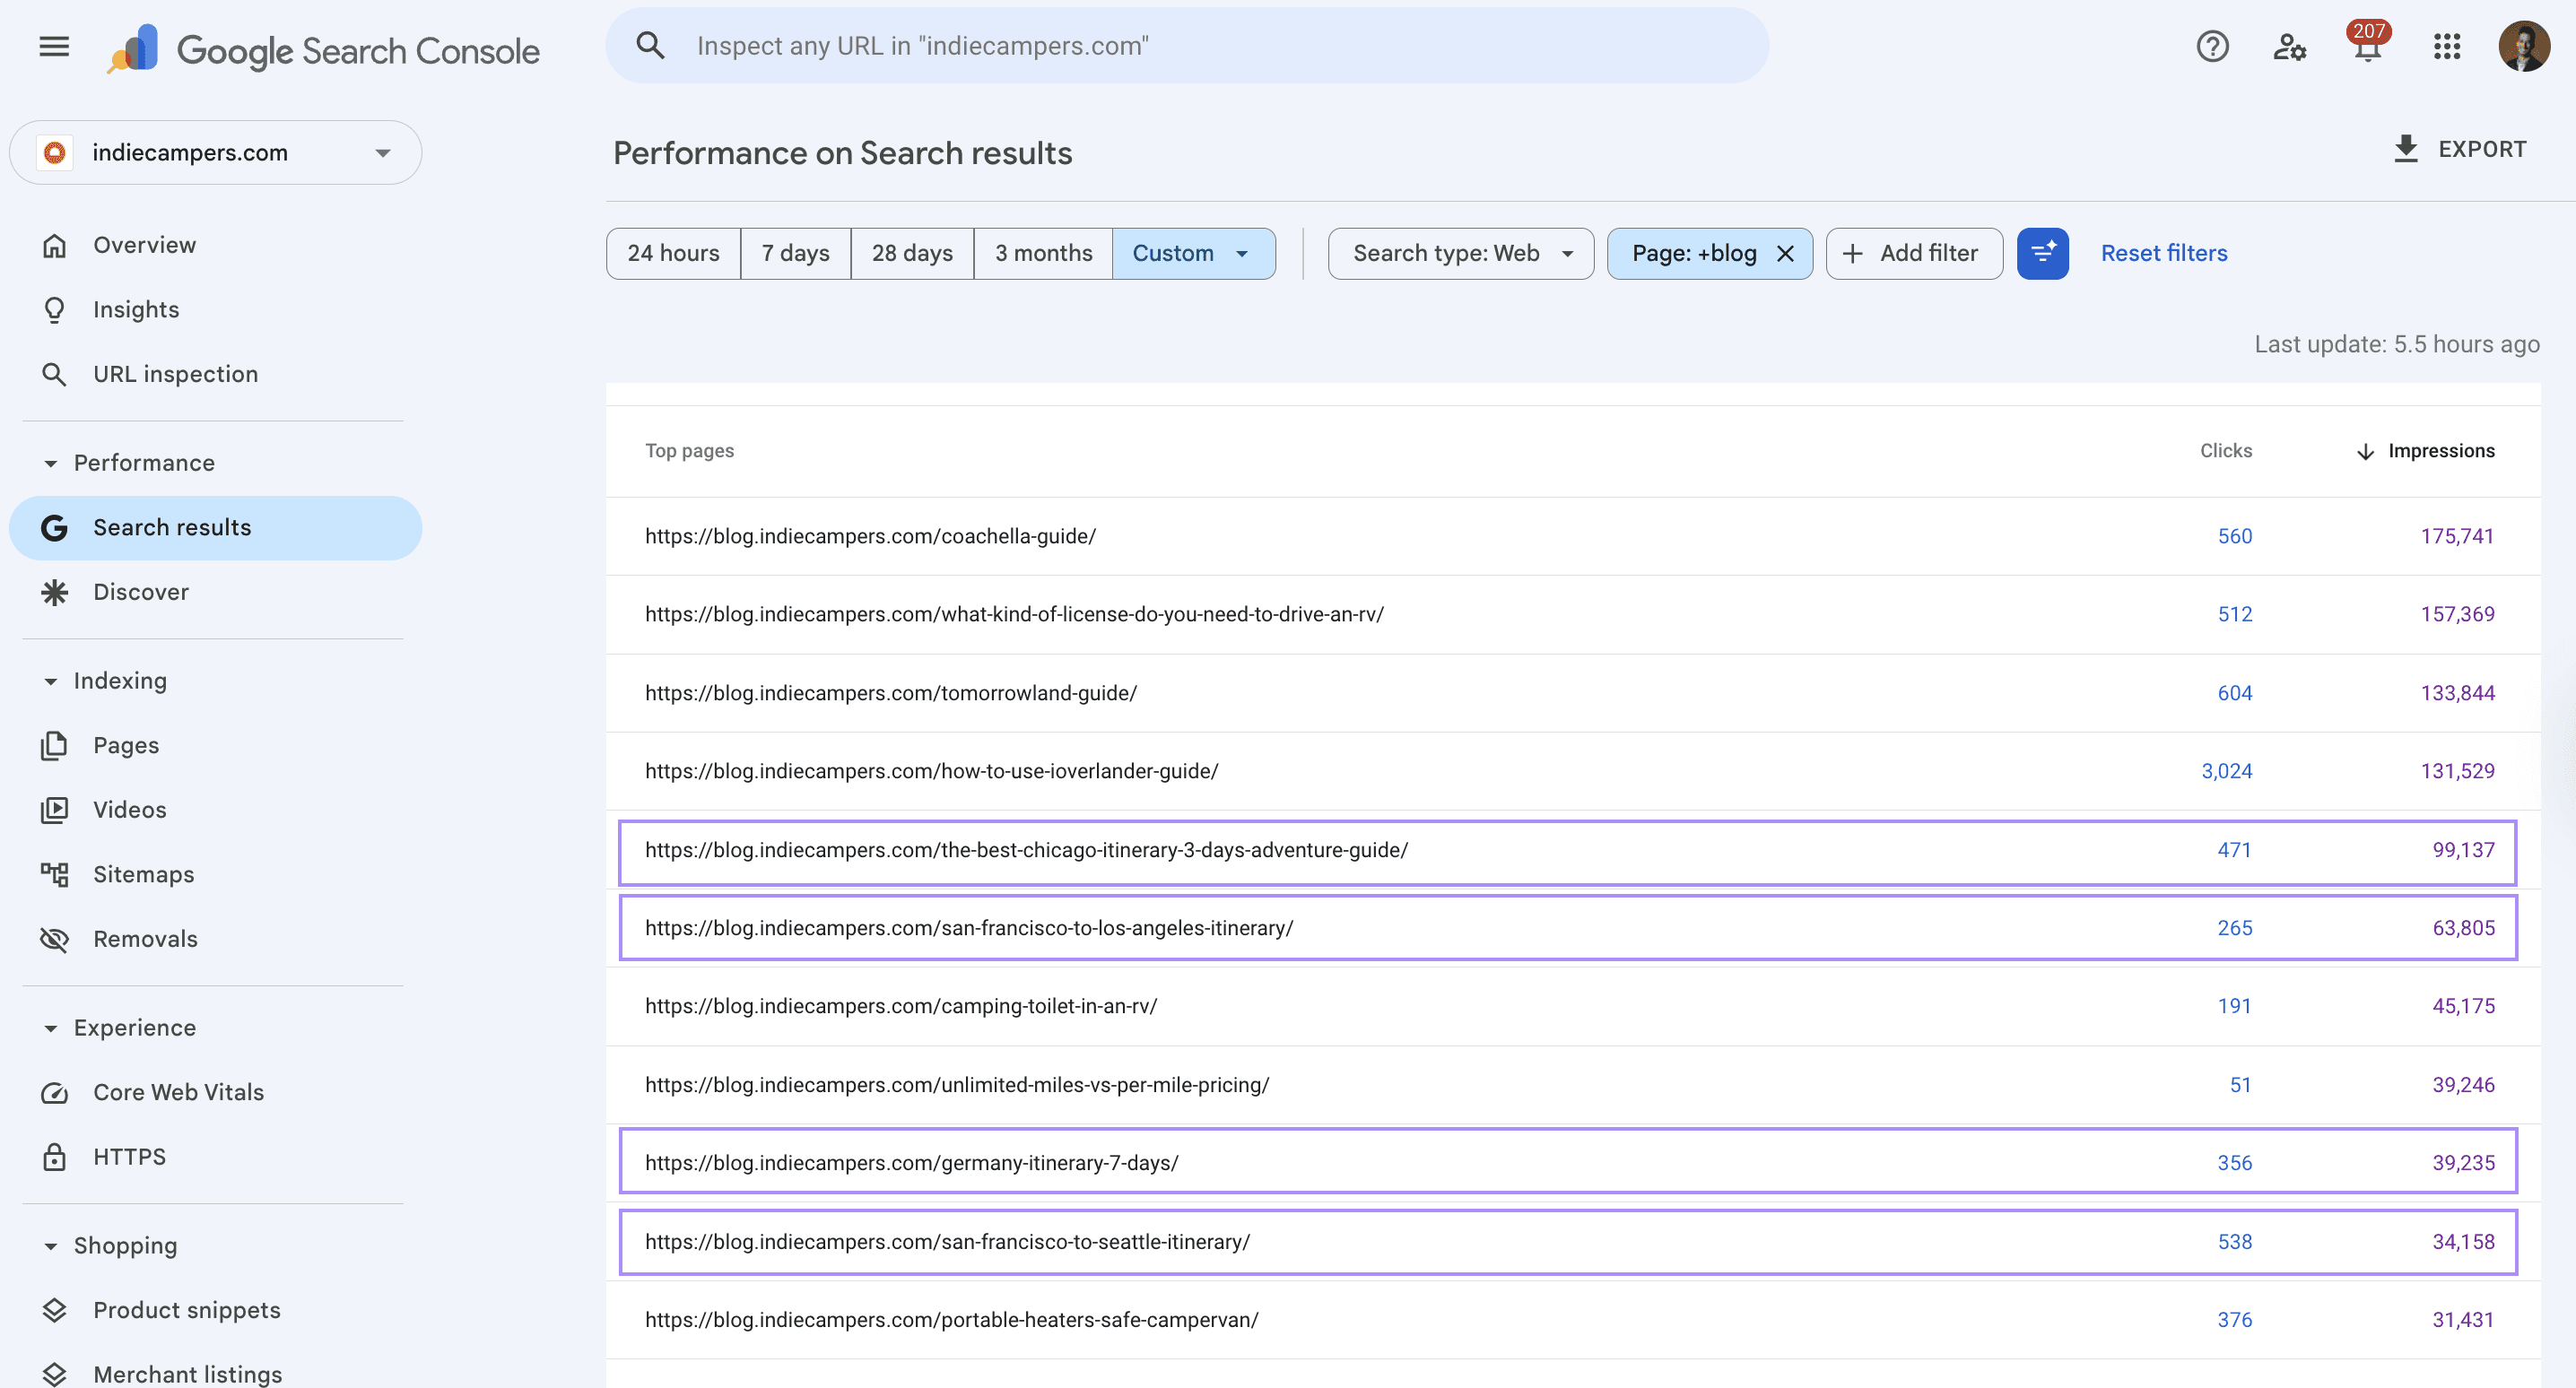2576x1388 pixels.
Task: Click the Google G Search results icon
Action: (x=54, y=528)
